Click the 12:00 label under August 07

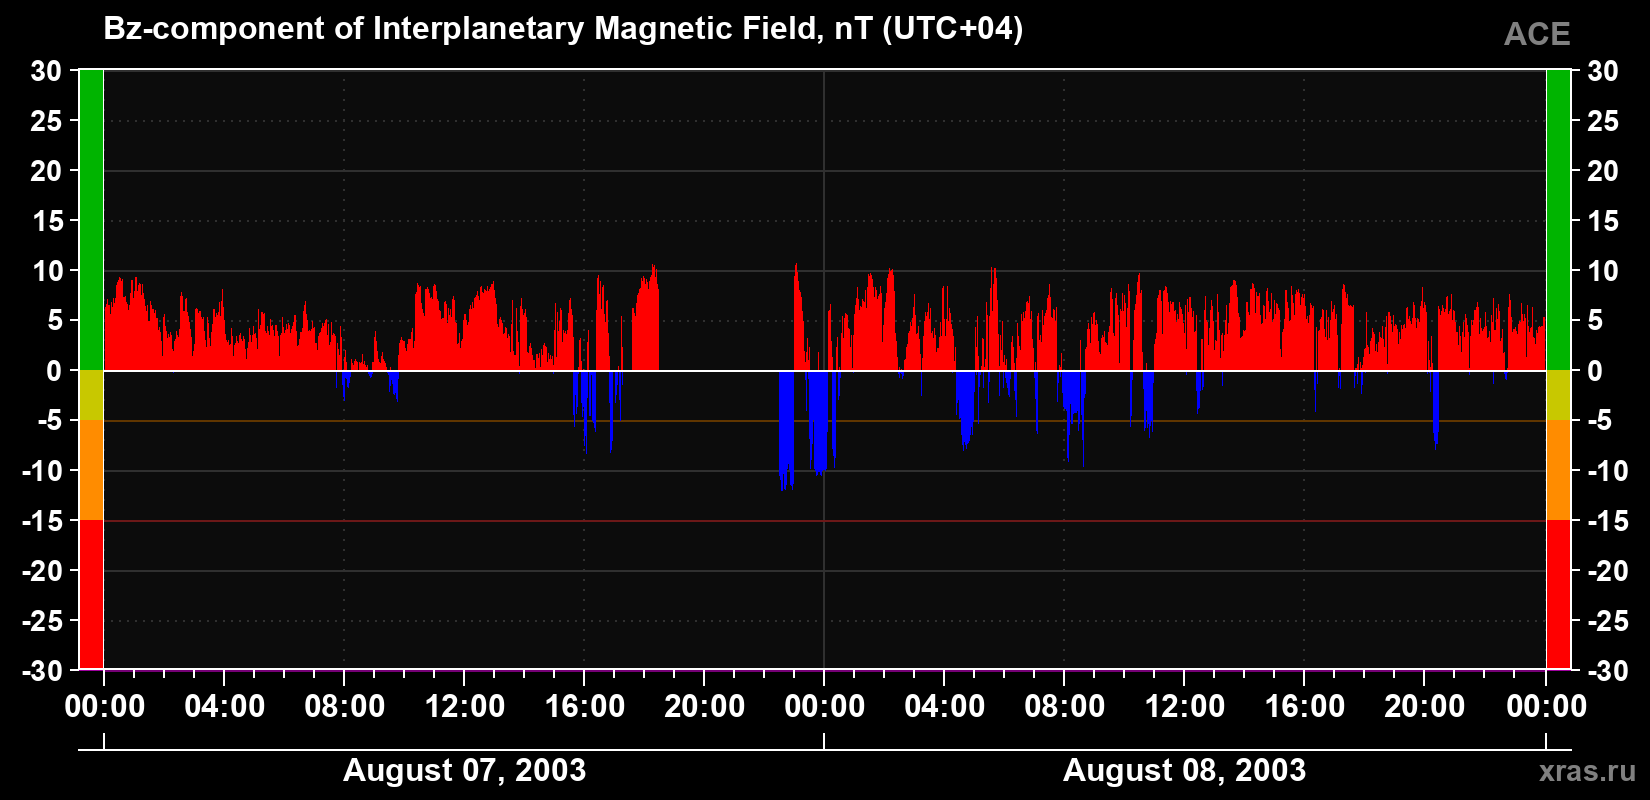(465, 707)
